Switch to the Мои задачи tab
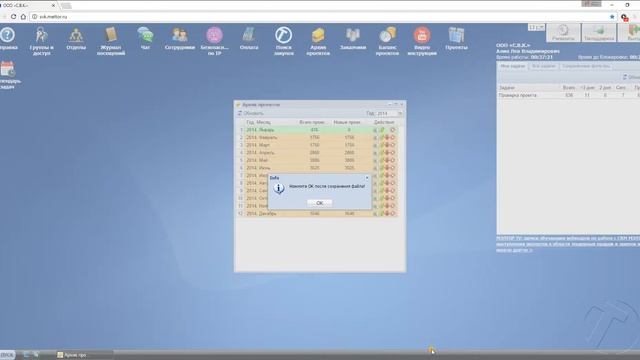Screen dimensions: 640x360 (513, 66)
